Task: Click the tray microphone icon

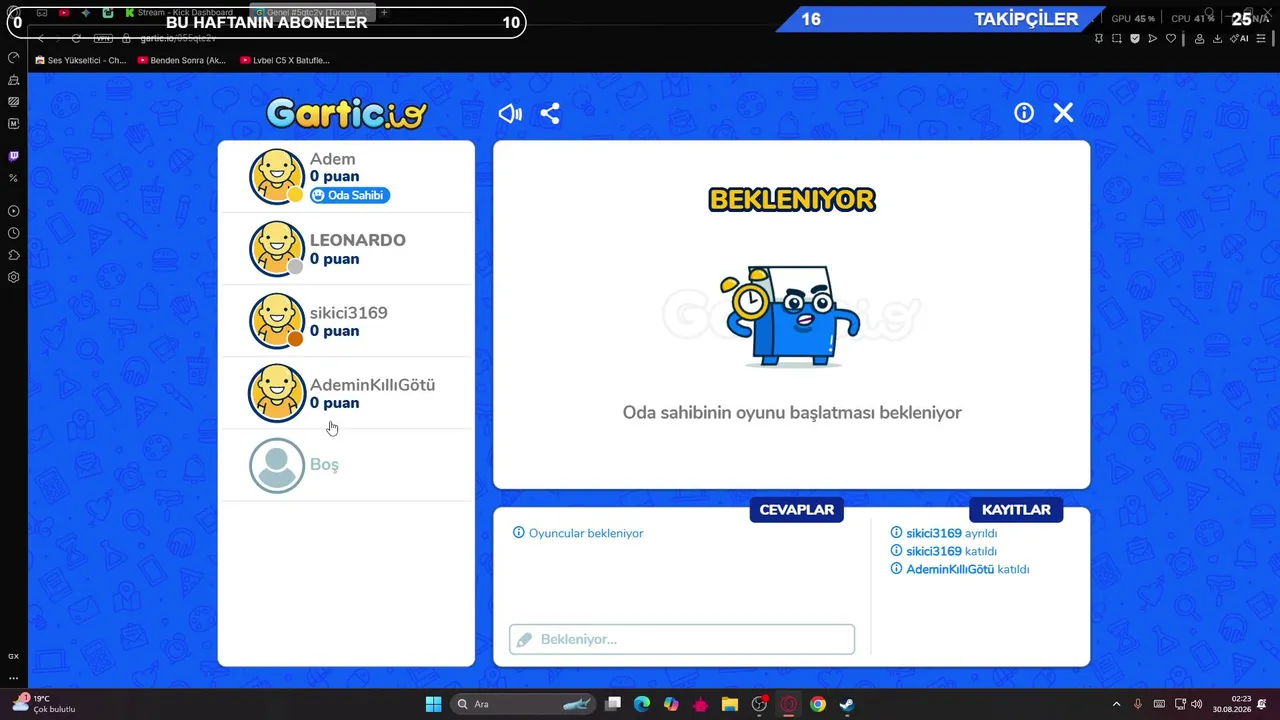Action: coord(1138,704)
